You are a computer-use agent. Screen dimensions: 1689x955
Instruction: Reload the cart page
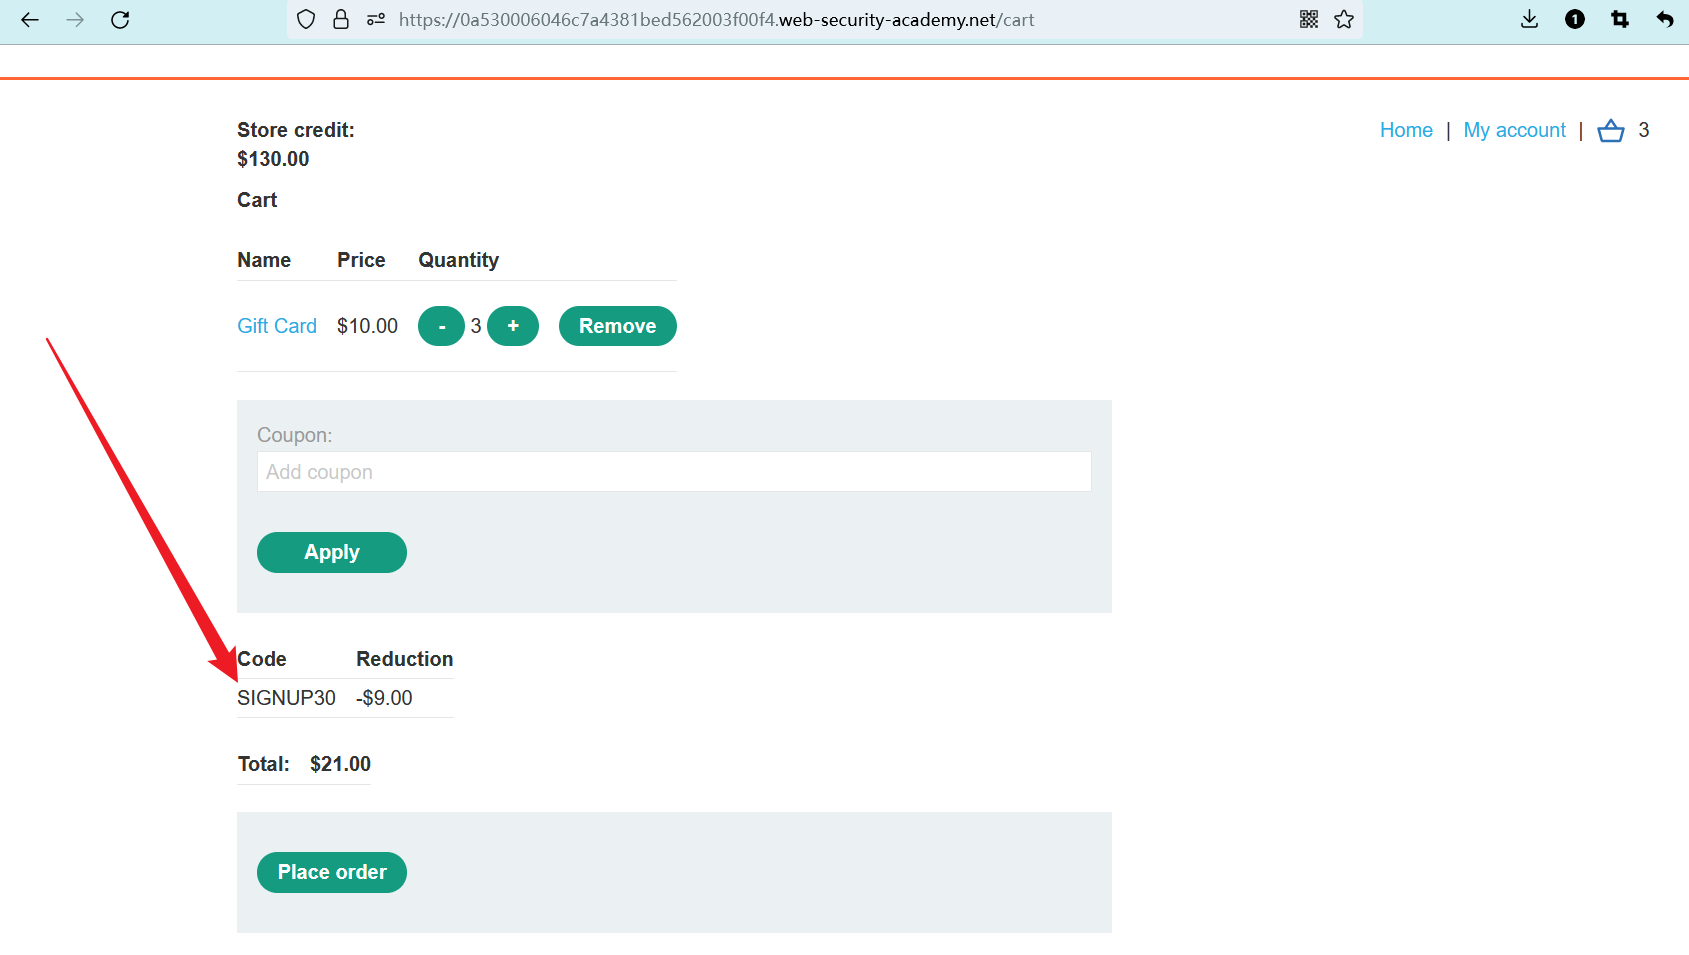tap(120, 20)
